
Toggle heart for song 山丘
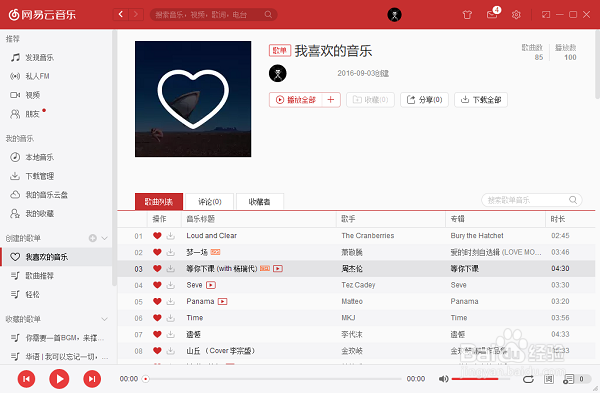pyautogui.click(x=157, y=351)
